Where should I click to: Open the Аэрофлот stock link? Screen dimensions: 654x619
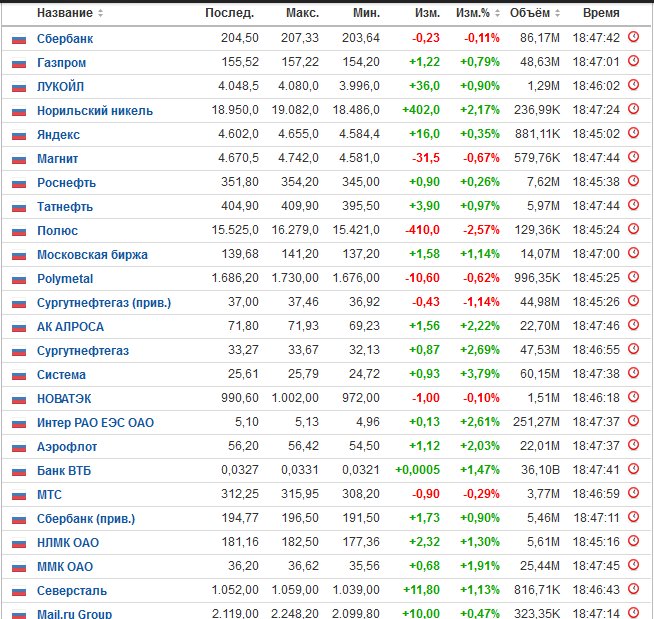pos(67,447)
